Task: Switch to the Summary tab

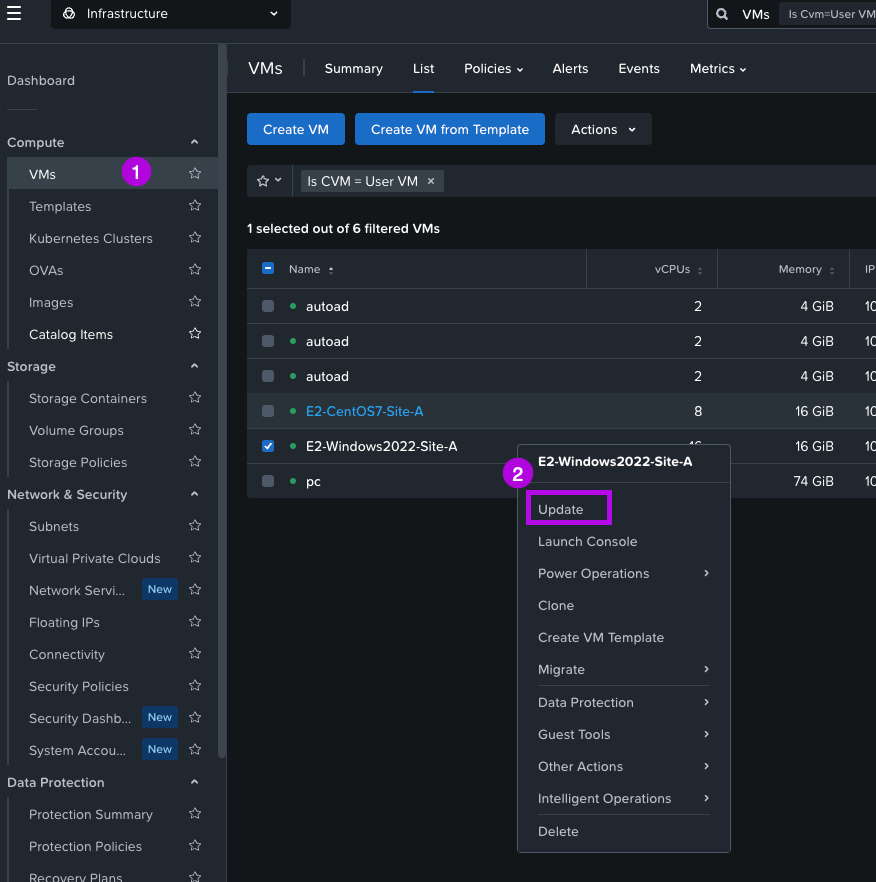Action: 353,69
